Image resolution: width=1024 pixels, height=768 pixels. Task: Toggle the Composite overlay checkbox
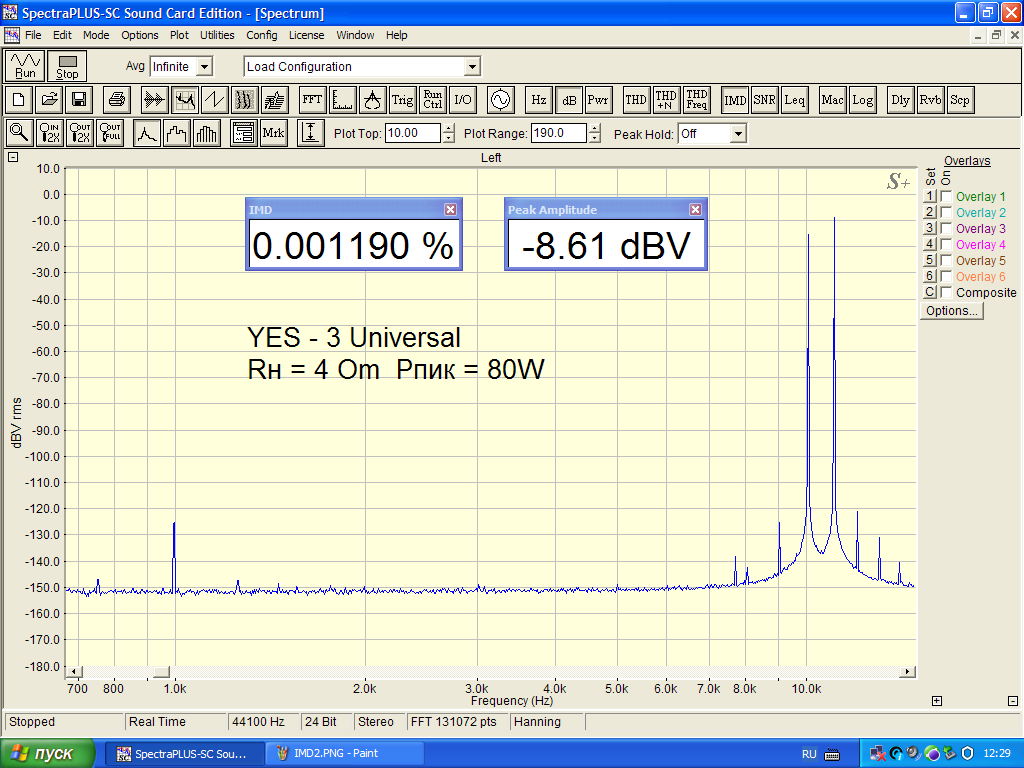946,293
